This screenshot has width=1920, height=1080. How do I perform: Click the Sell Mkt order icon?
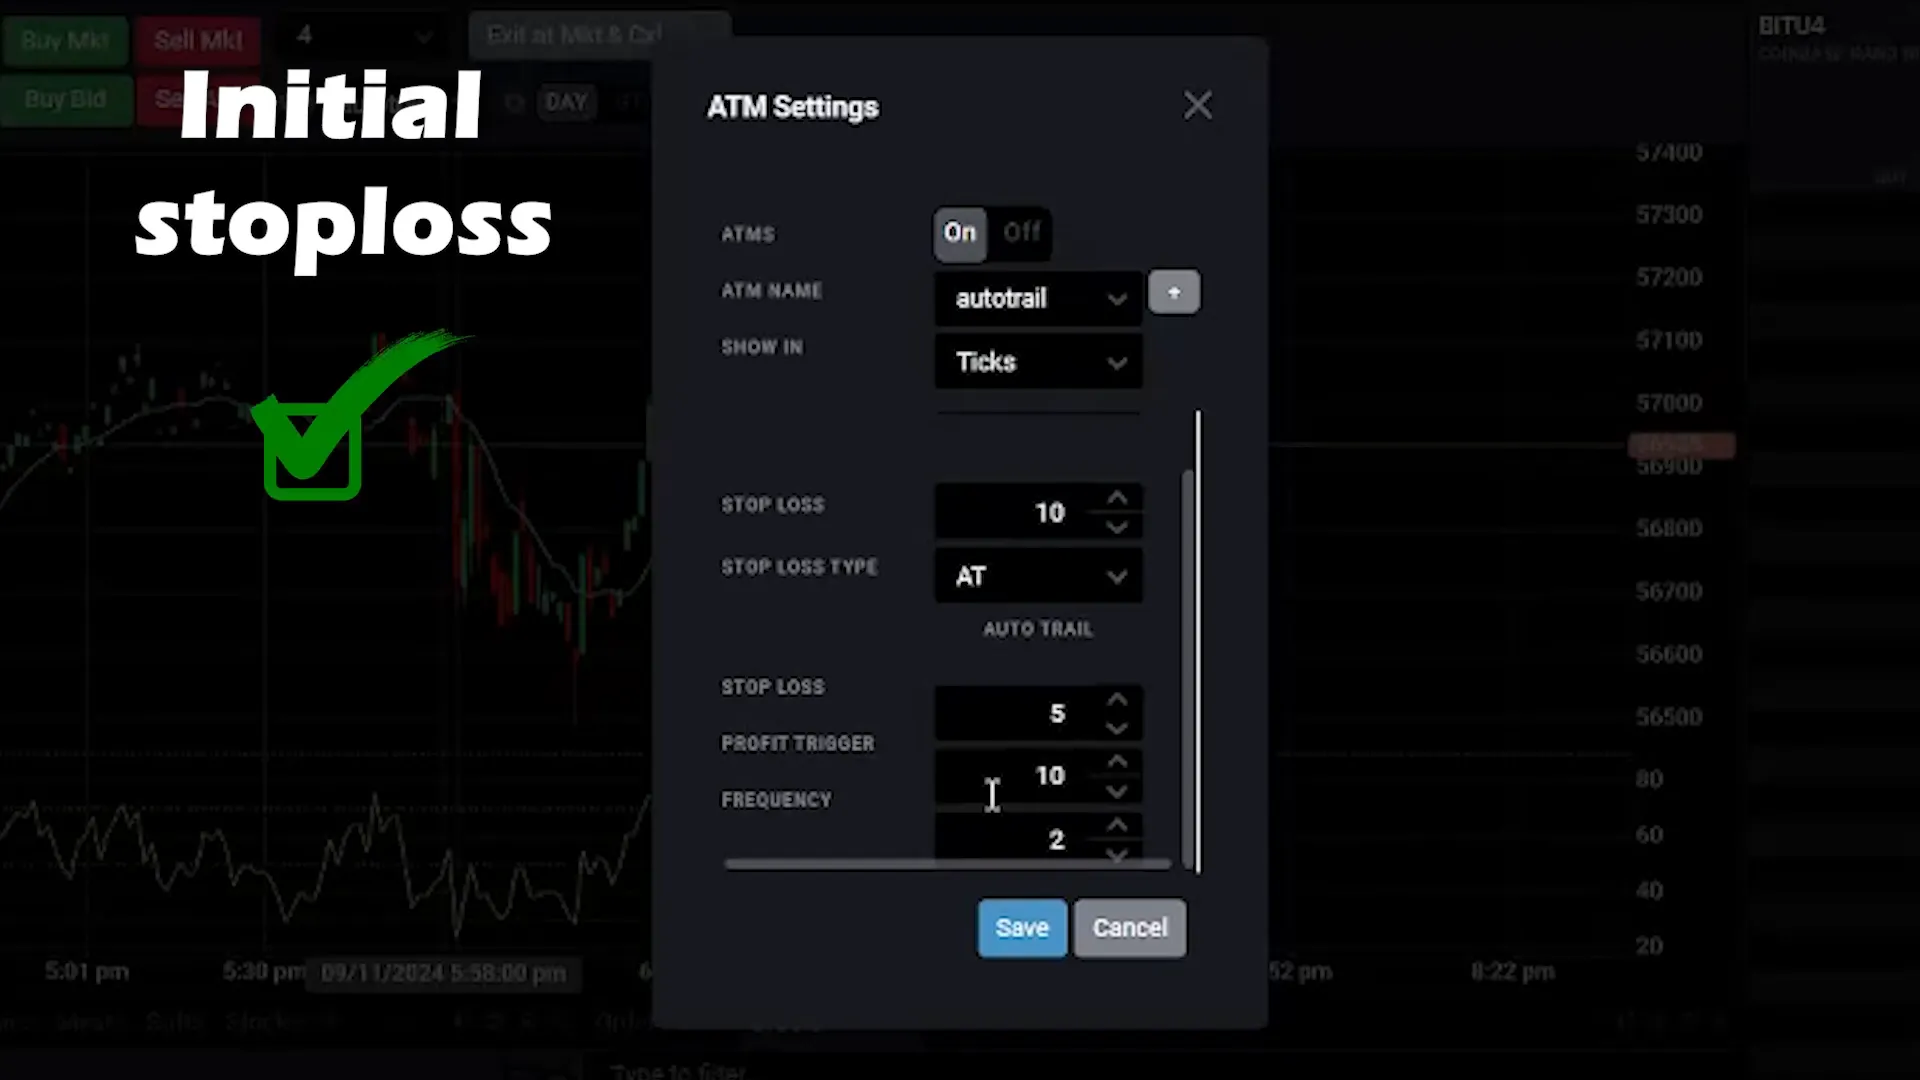[198, 40]
